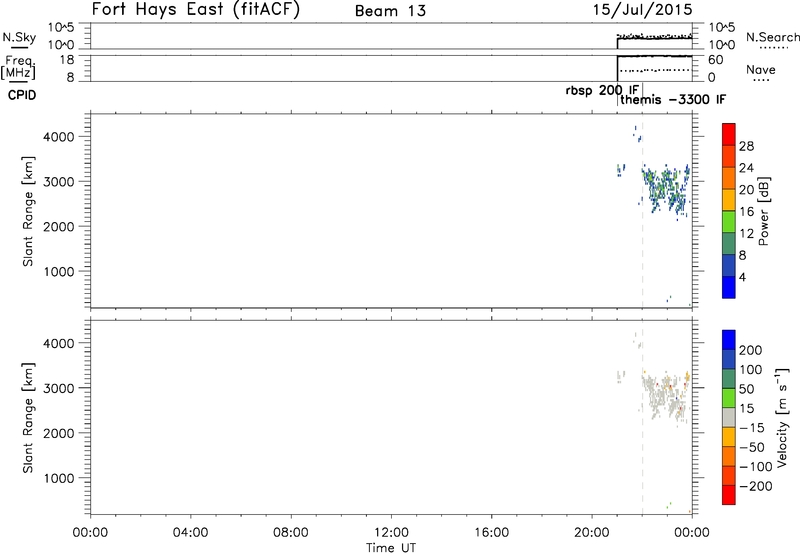This screenshot has width=800, height=554.
Task: Click the title 'Fort Hays East (fitACF)'
Action: [x=195, y=9]
